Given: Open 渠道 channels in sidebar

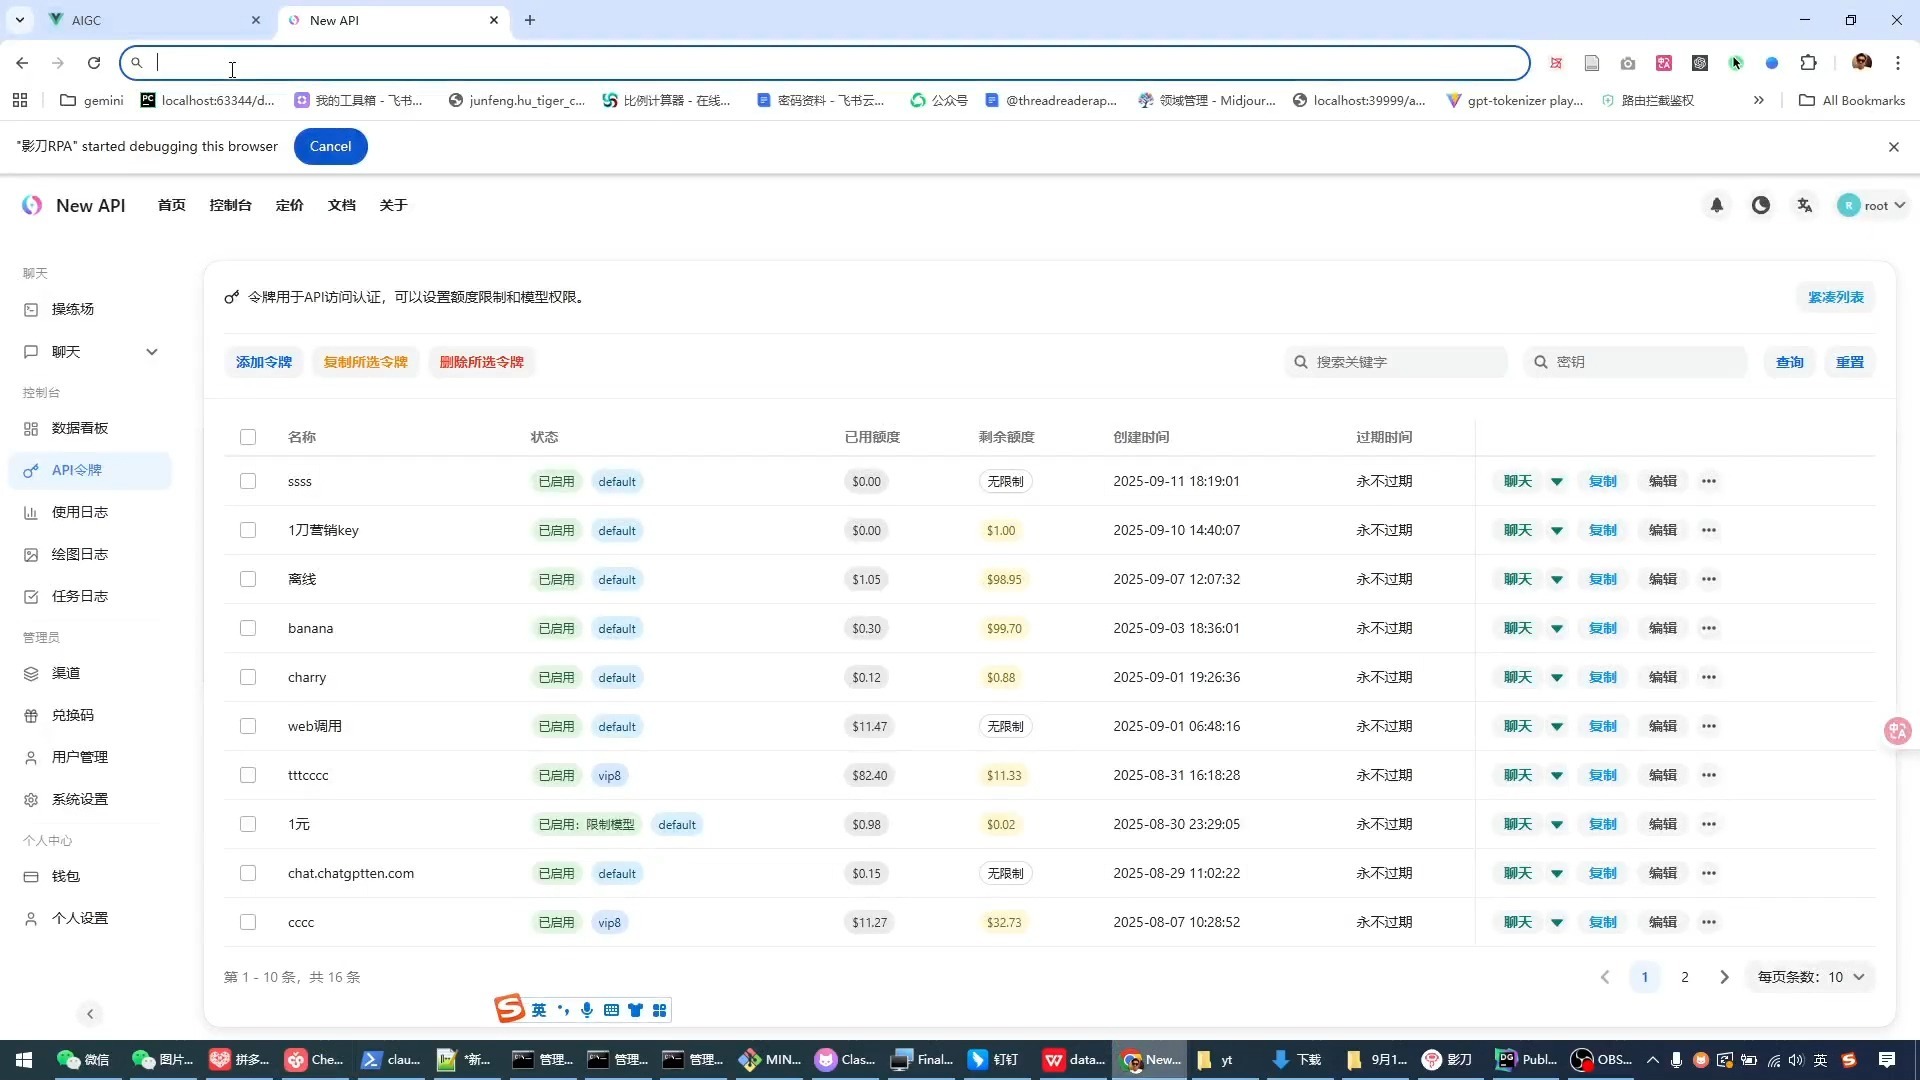Looking at the screenshot, I should pos(66,673).
